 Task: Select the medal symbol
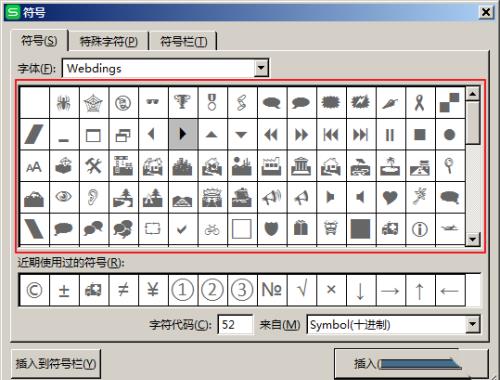212,103
